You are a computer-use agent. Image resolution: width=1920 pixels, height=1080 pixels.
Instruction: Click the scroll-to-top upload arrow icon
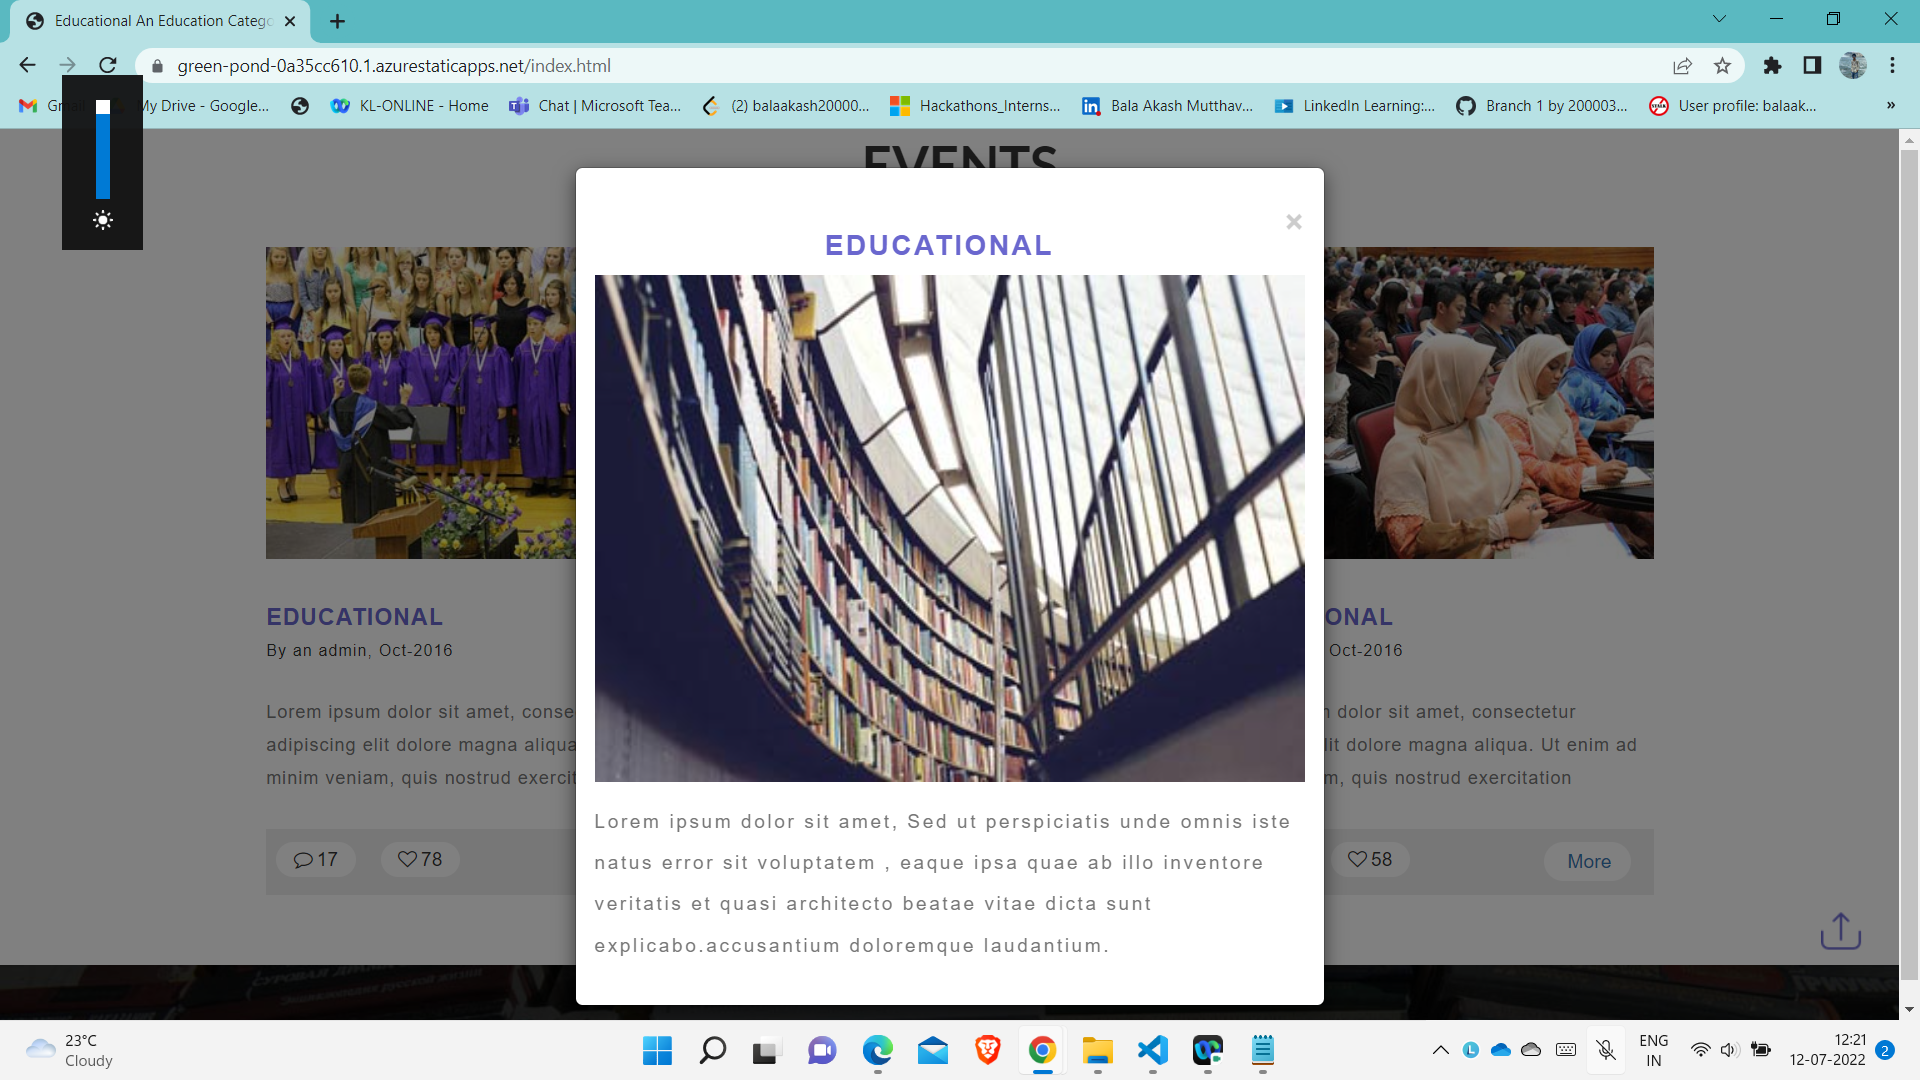(1840, 931)
